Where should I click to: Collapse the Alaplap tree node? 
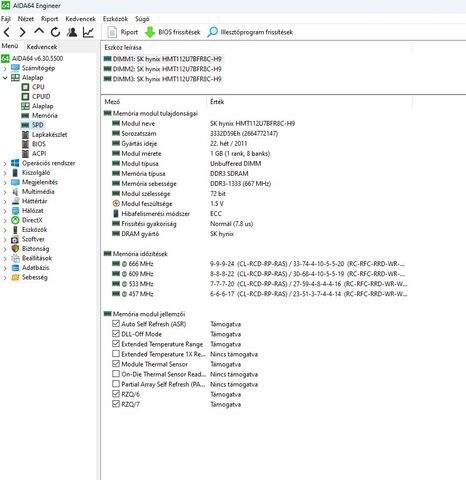[5, 78]
